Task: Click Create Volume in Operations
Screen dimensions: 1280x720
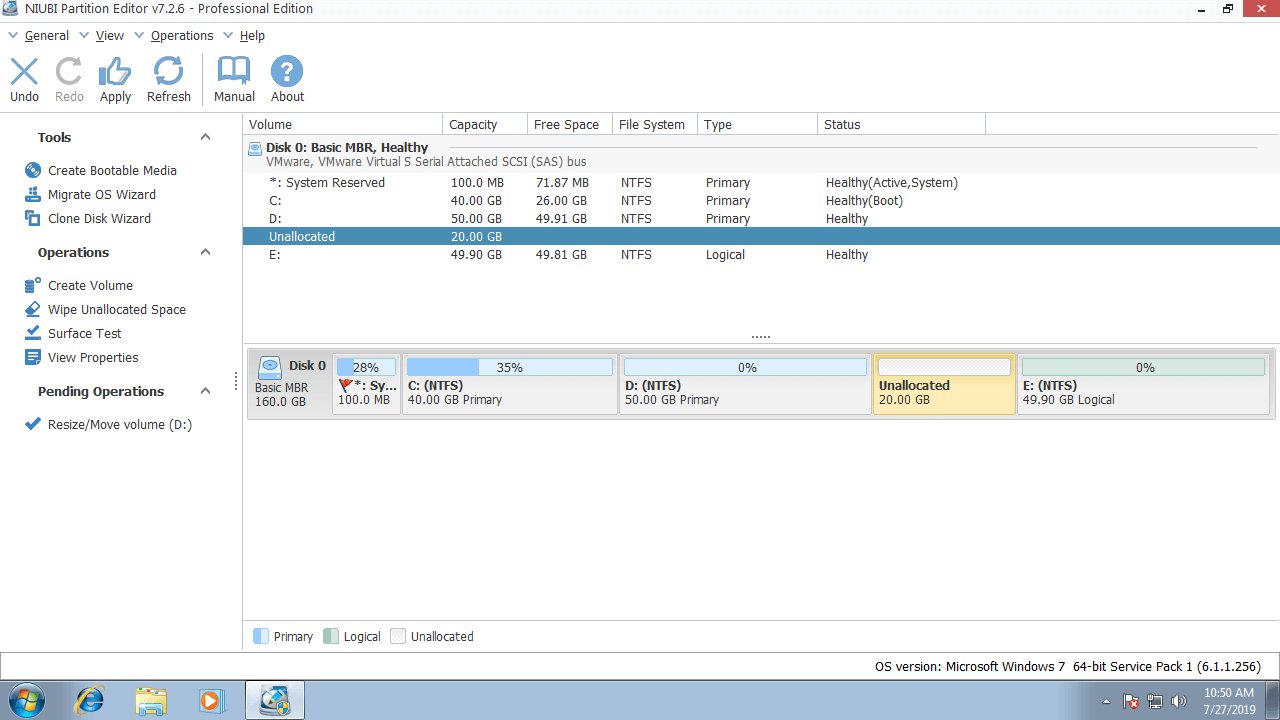Action: [x=90, y=286]
